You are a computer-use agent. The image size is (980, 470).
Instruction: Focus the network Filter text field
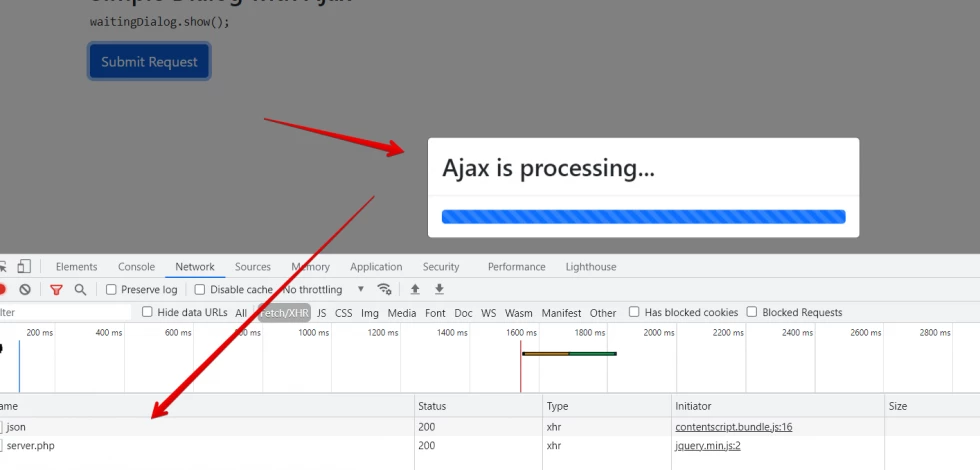(x=66, y=312)
